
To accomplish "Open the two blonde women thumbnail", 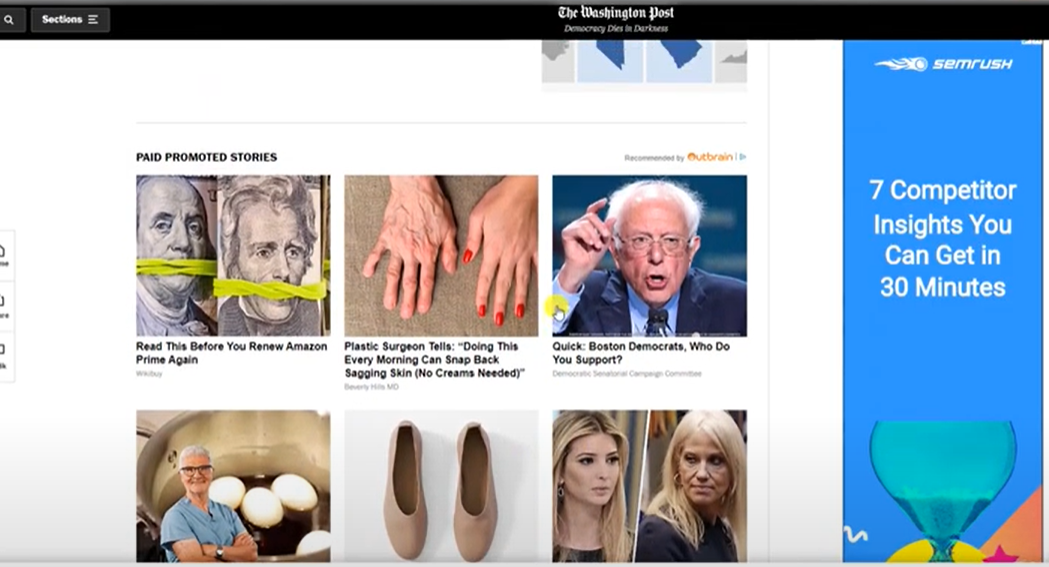I will 650,486.
